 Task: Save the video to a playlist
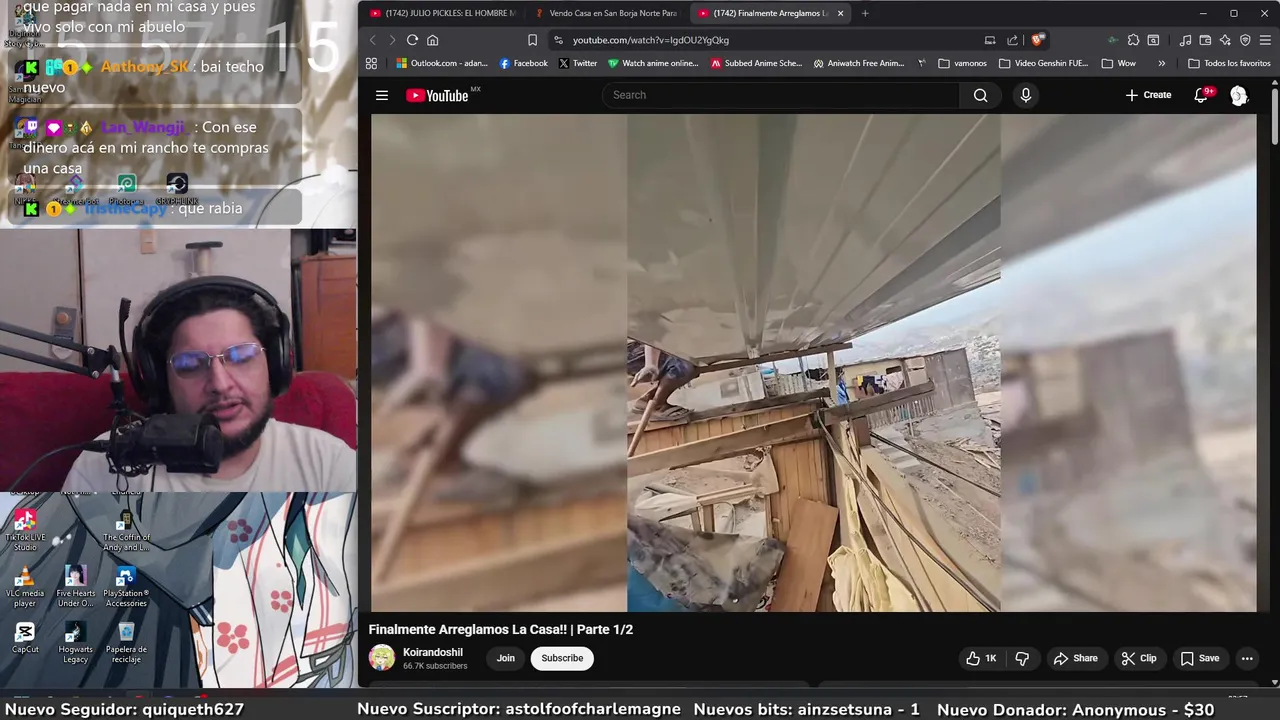(x=1199, y=658)
